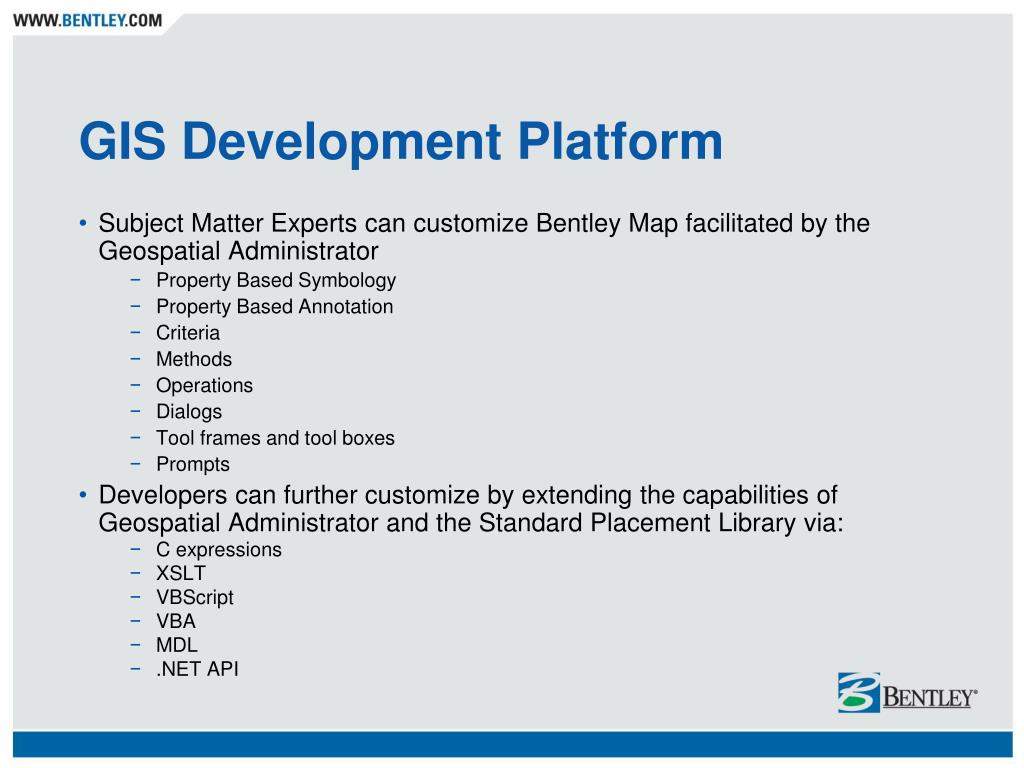The image size is (1024, 768).
Task: Select the 'VBScript' list item
Action: tap(195, 598)
